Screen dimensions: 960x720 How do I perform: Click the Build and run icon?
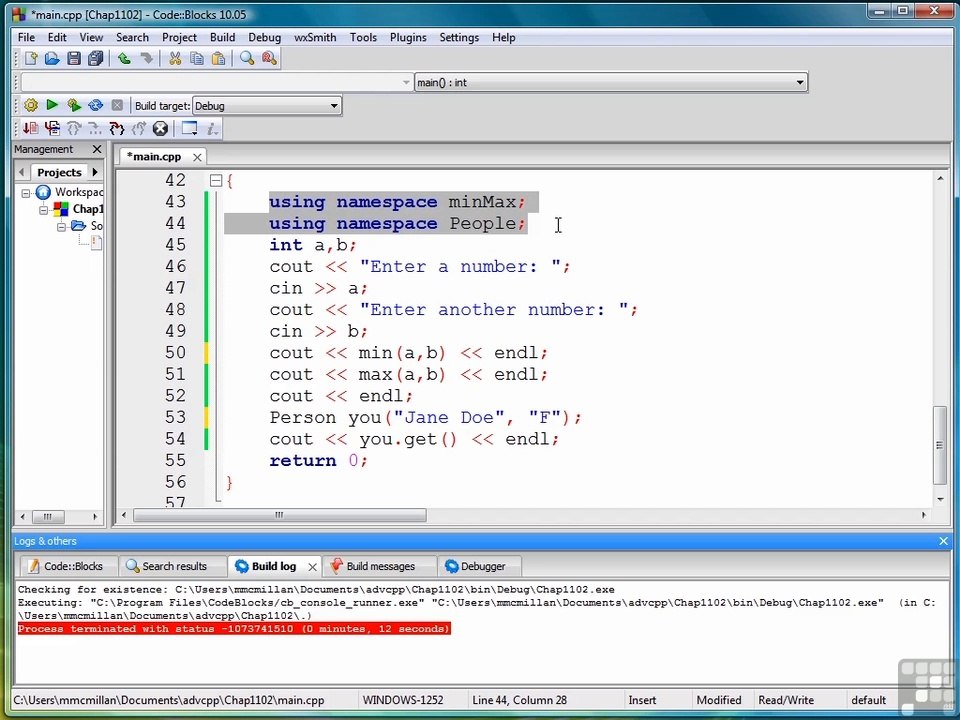point(74,105)
